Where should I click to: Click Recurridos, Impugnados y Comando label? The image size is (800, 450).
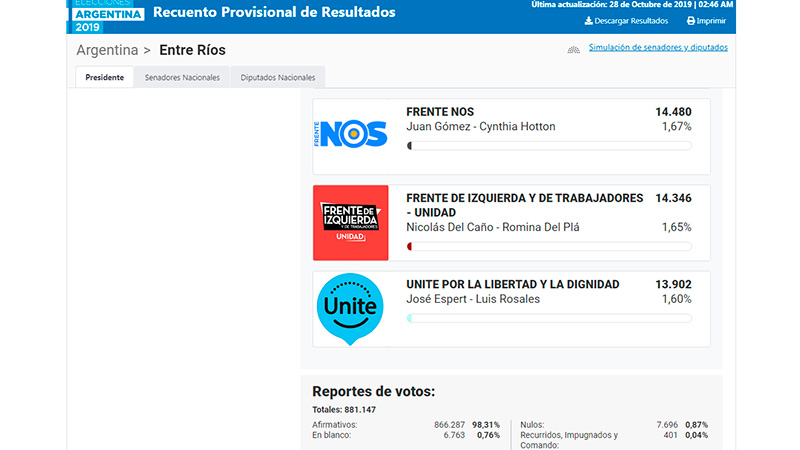pos(569,440)
